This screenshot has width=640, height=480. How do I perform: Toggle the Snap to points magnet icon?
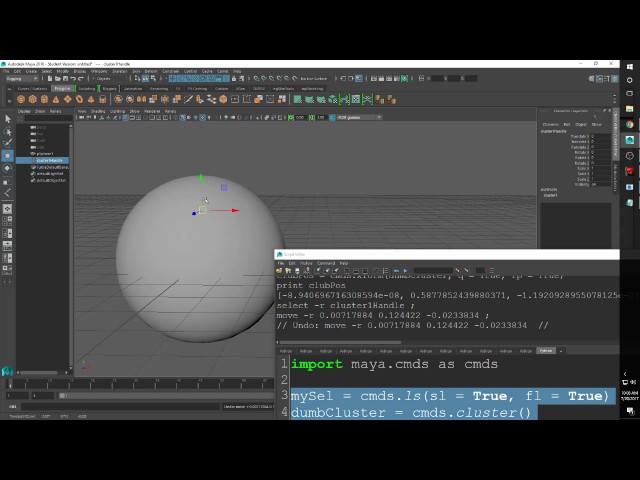[x=271, y=78]
